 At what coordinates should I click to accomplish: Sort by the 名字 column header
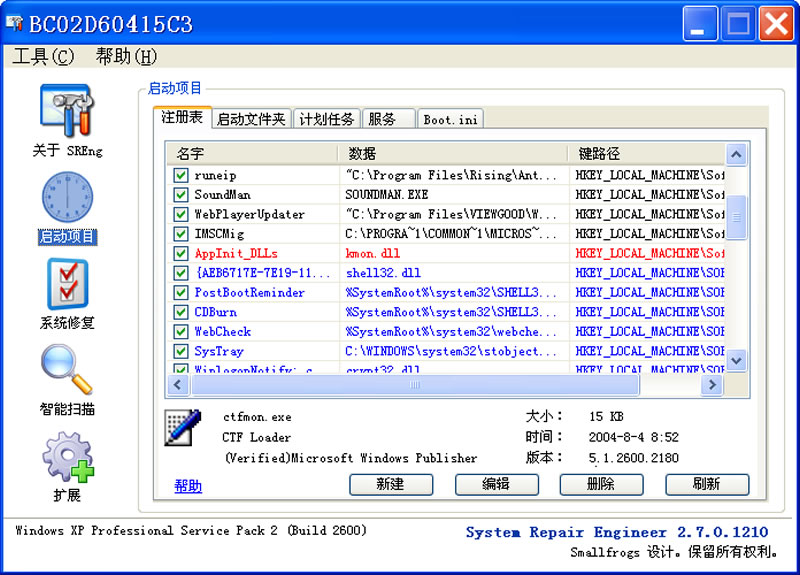click(x=252, y=154)
